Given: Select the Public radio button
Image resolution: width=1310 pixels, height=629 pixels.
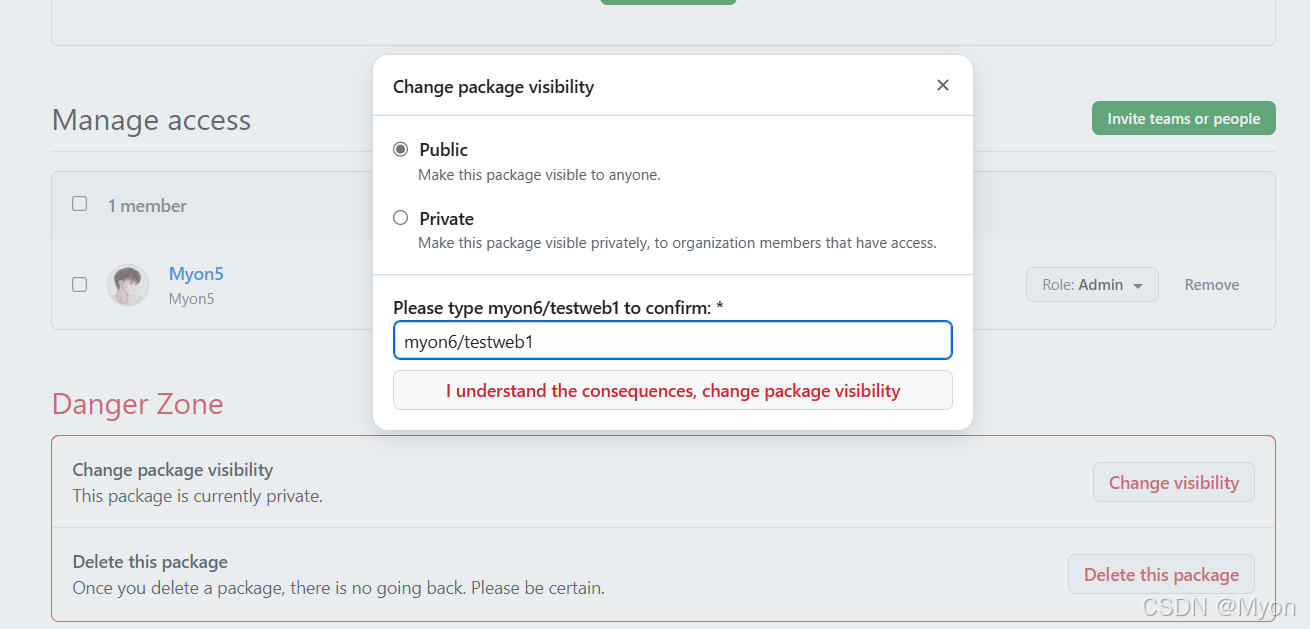Looking at the screenshot, I should click(401, 149).
